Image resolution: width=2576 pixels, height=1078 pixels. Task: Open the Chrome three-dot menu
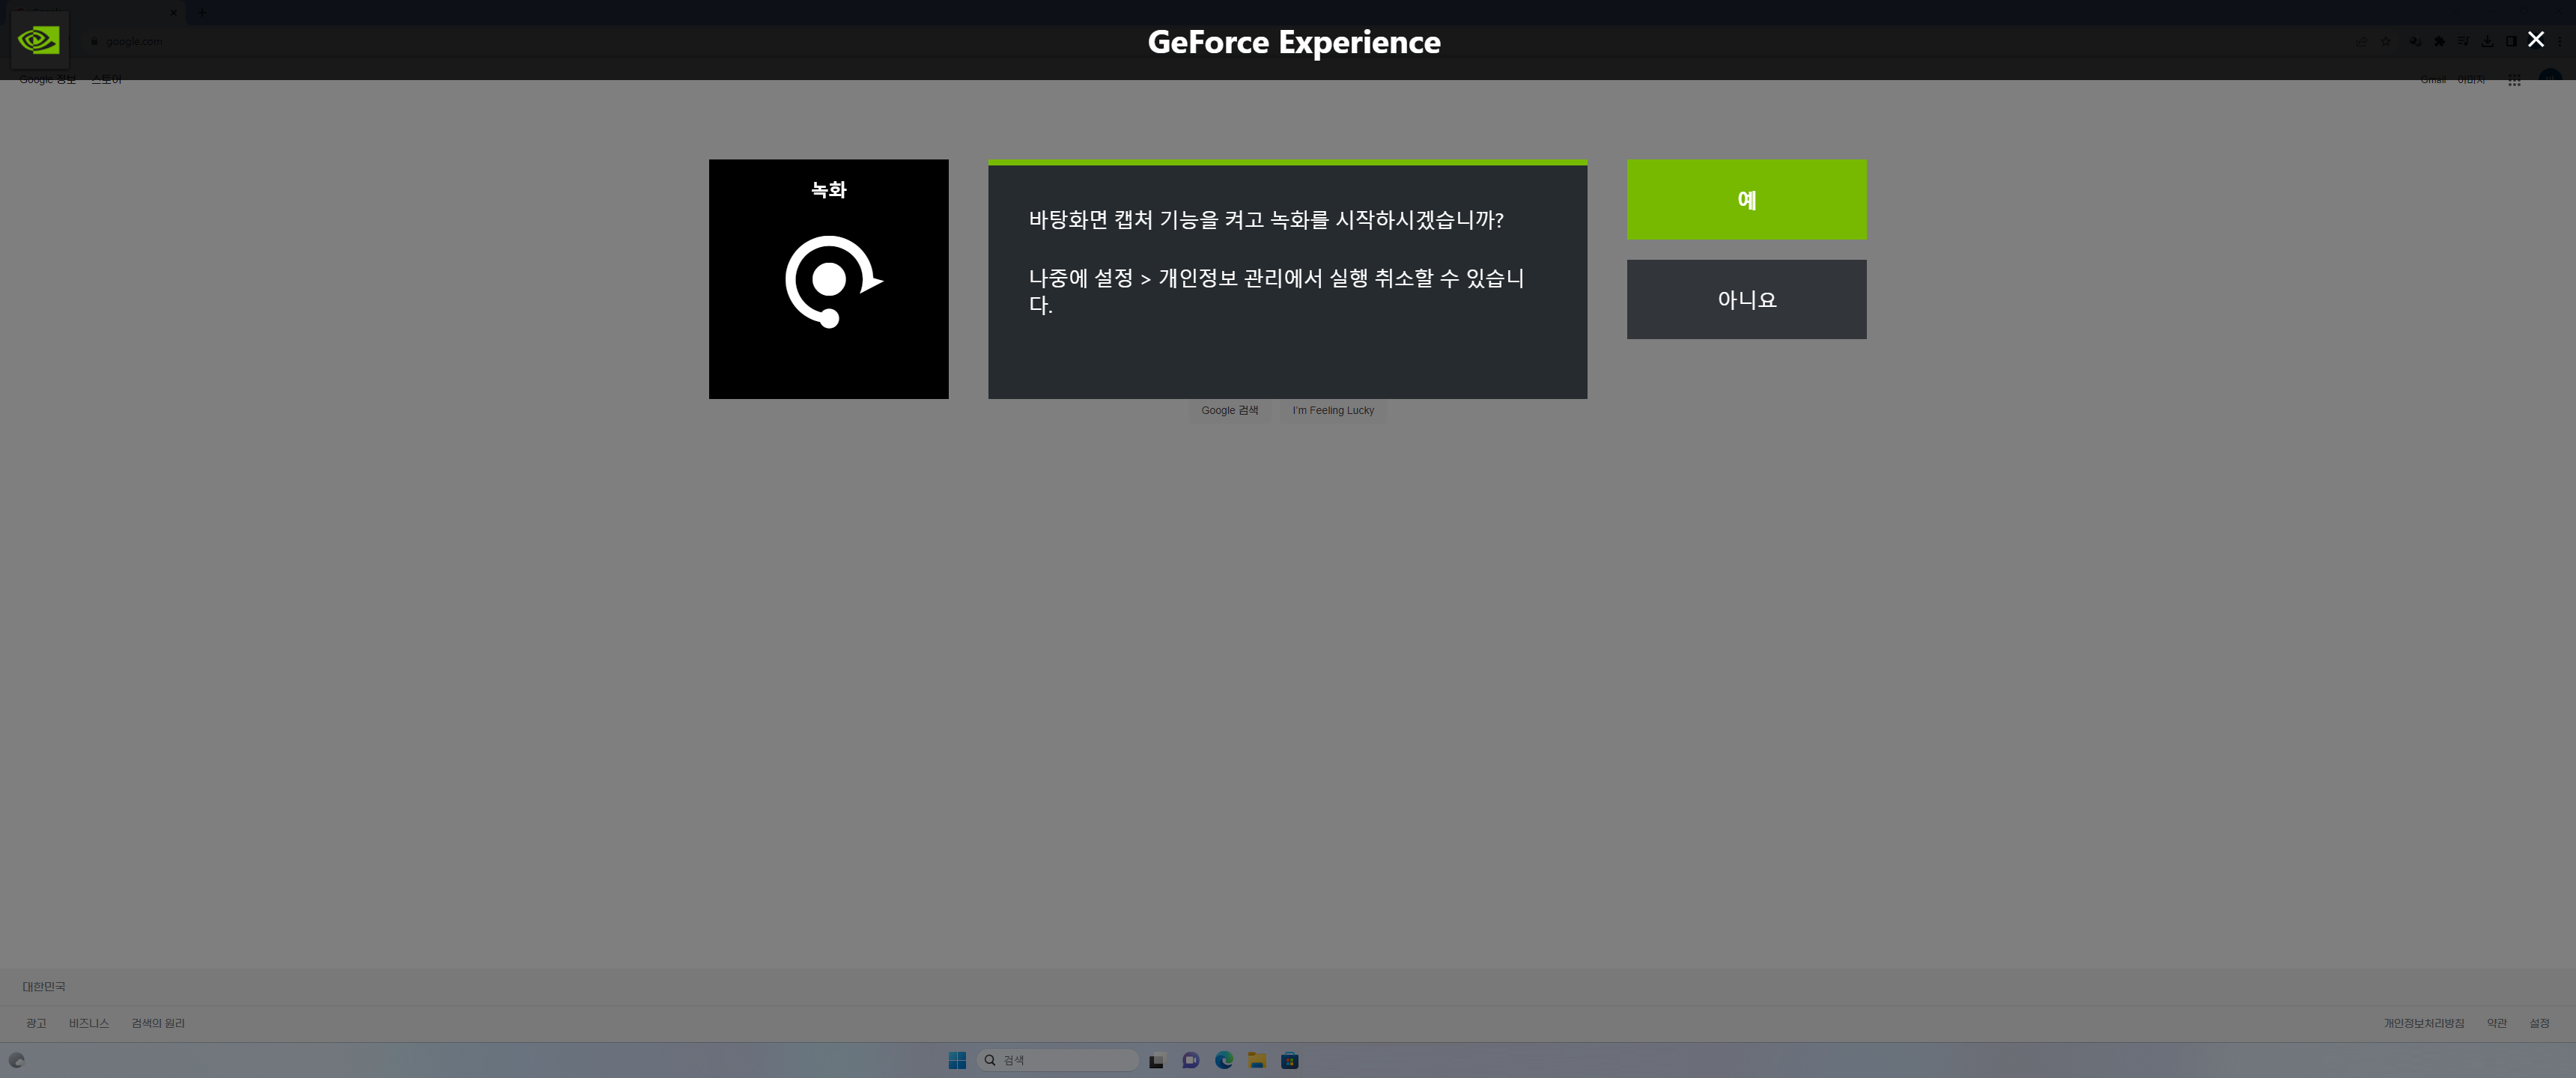(2561, 41)
